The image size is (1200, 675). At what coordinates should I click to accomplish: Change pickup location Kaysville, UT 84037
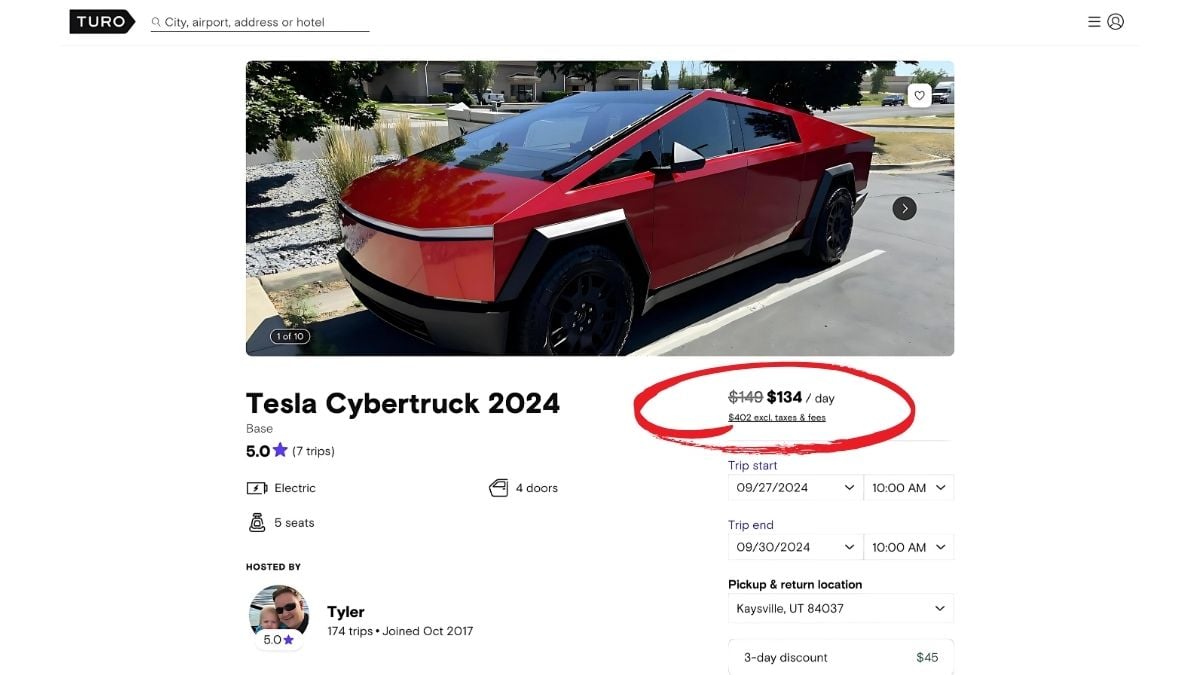[x=840, y=608]
